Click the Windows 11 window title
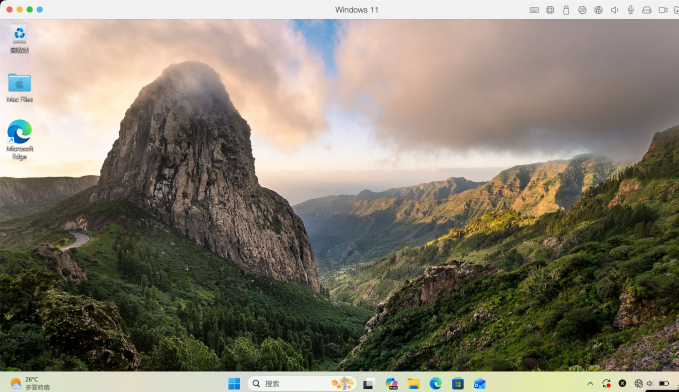The width and height of the screenshot is (679, 392). click(x=356, y=10)
